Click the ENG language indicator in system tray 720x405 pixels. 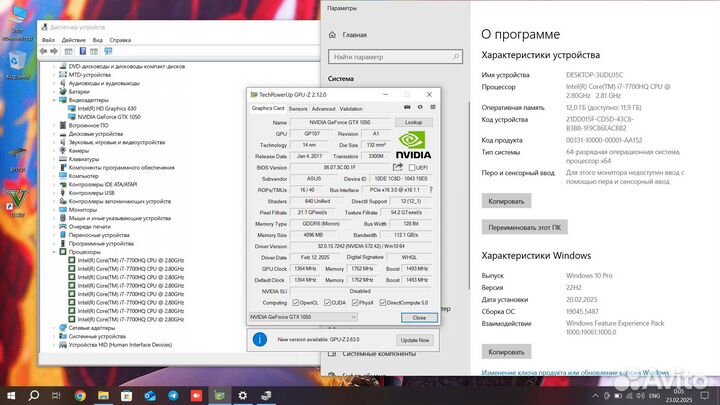(x=654, y=396)
